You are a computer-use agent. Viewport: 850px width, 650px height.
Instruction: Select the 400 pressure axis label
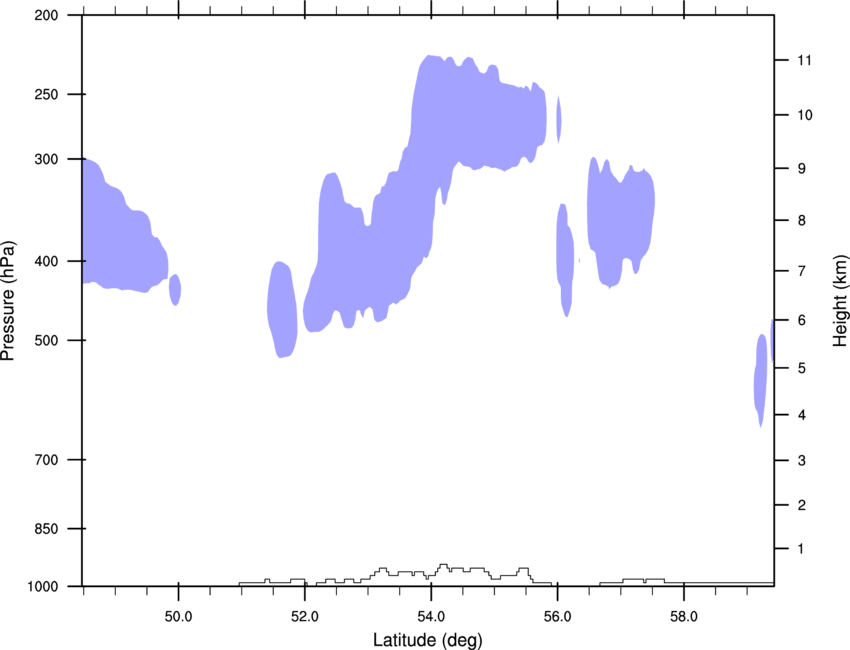point(46,261)
